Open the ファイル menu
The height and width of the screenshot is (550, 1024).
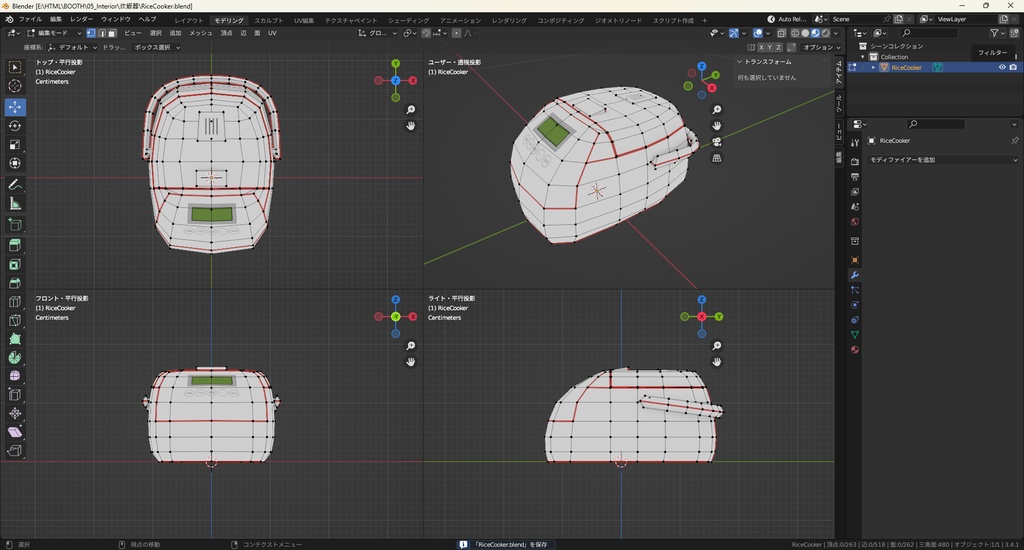31,19
